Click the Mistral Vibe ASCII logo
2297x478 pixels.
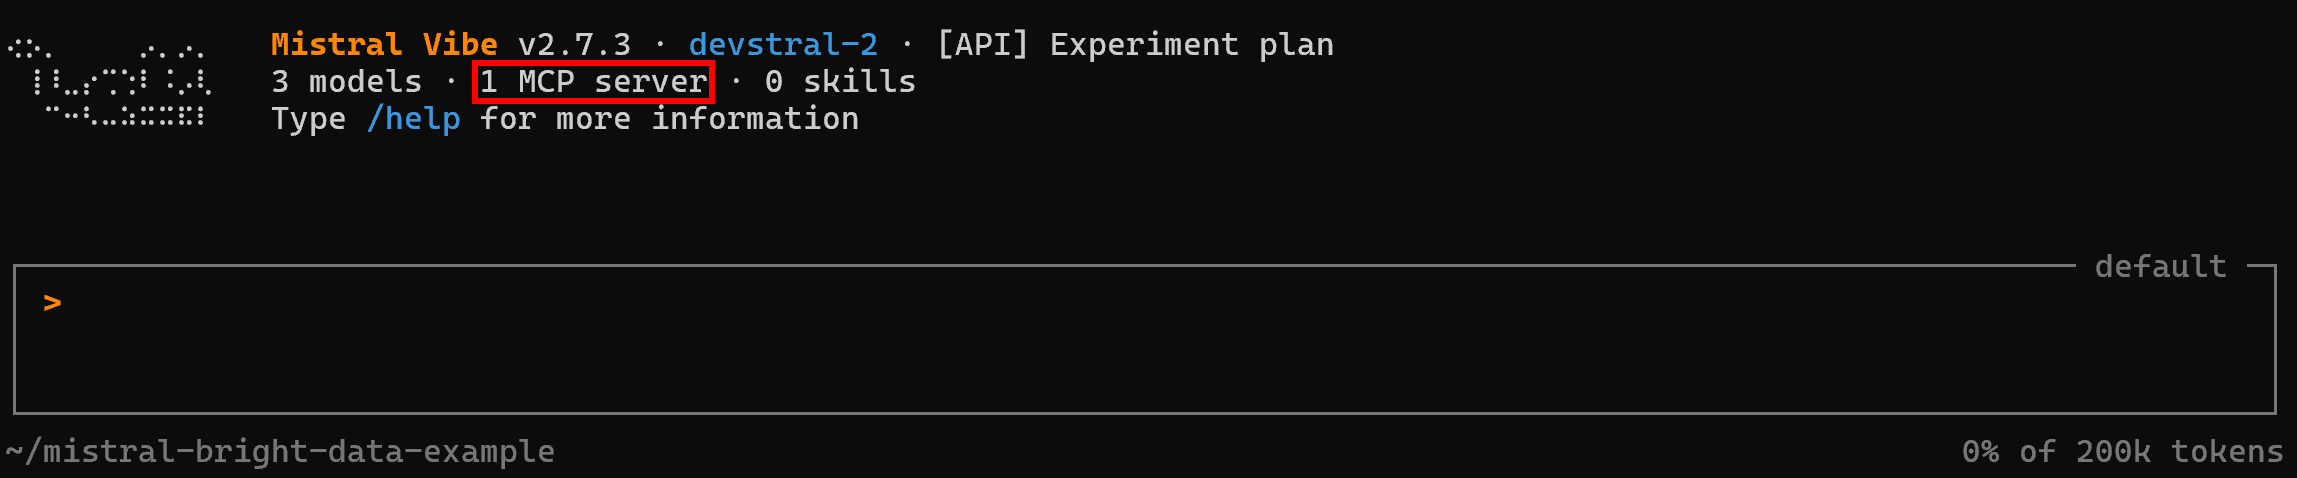click(108, 82)
